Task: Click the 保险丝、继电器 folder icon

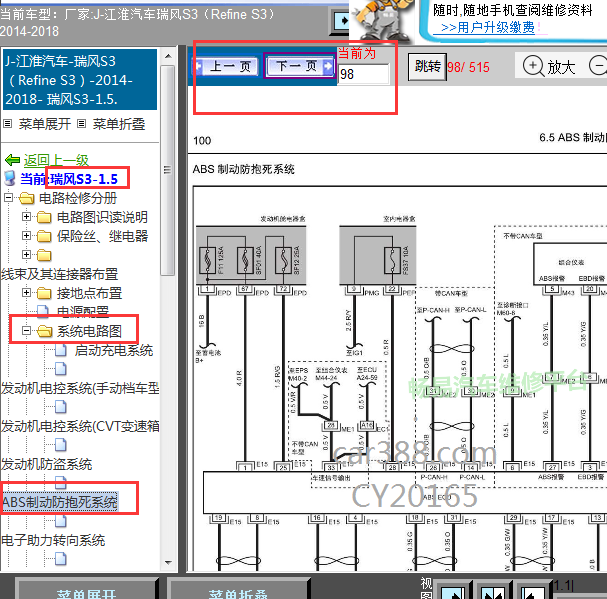Action: (x=44, y=236)
